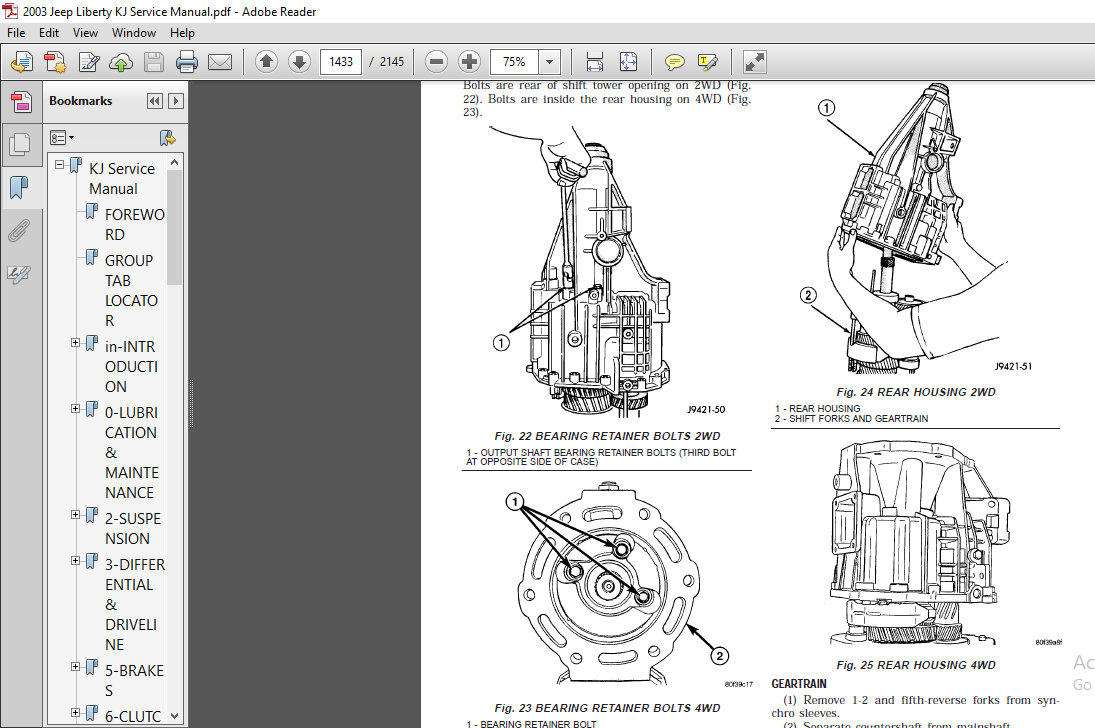Toggle the Bookmarks panel sidebar icon
1095x728 pixels.
[x=20, y=187]
